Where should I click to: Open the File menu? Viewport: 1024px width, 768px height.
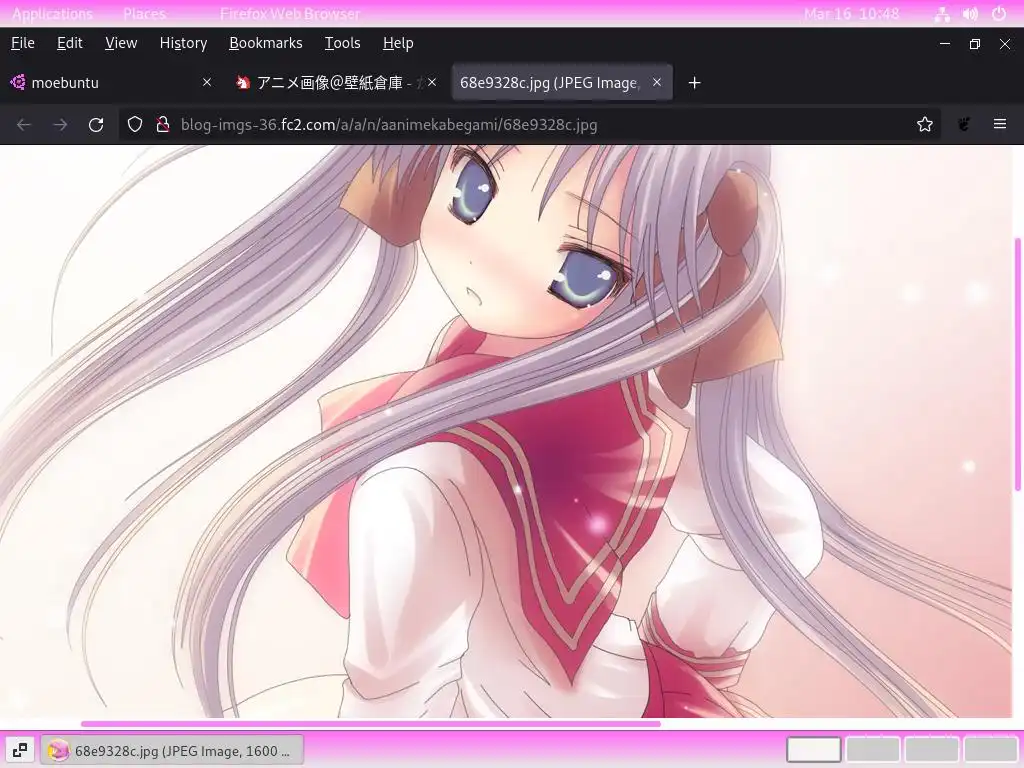[23, 43]
